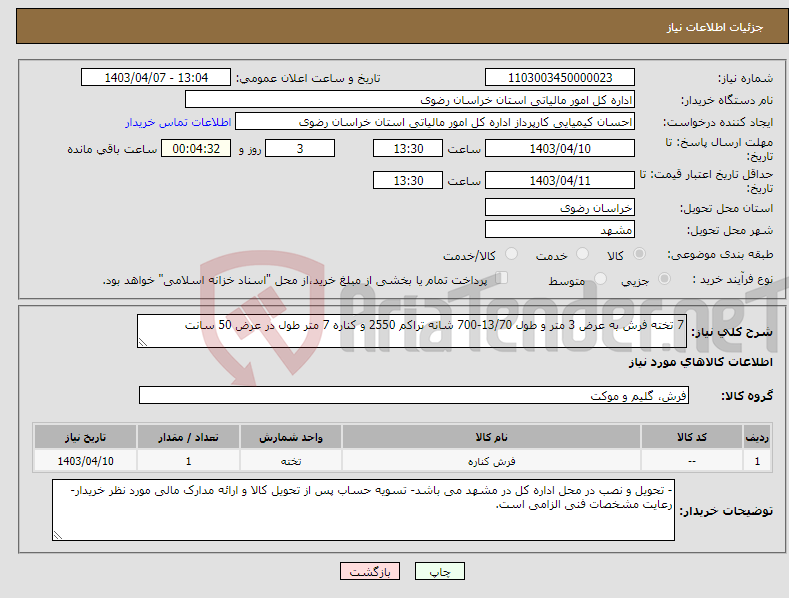Click the delivery city field مشهد

coord(560,230)
